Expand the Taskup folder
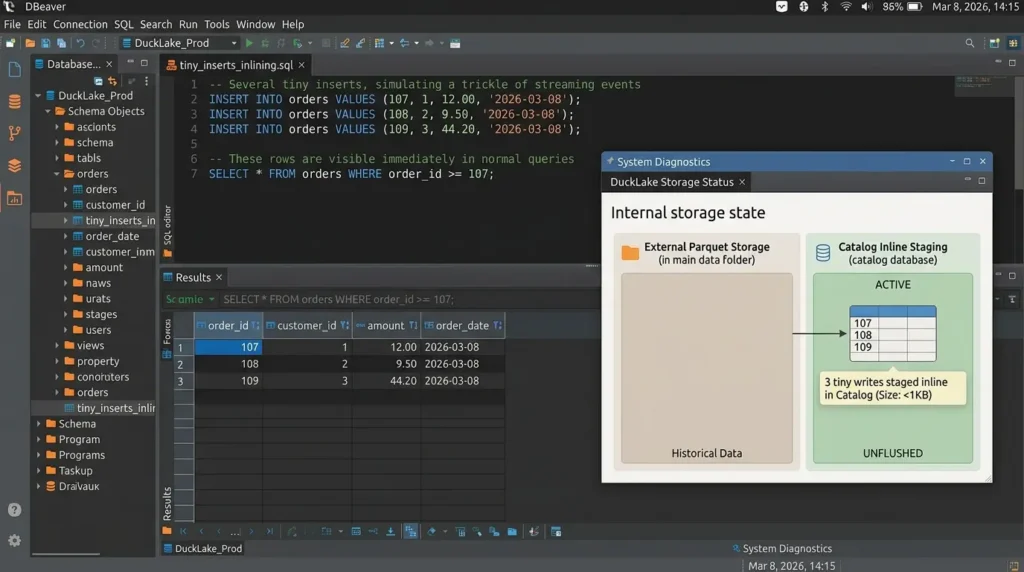This screenshot has height=572, width=1024. point(39,471)
